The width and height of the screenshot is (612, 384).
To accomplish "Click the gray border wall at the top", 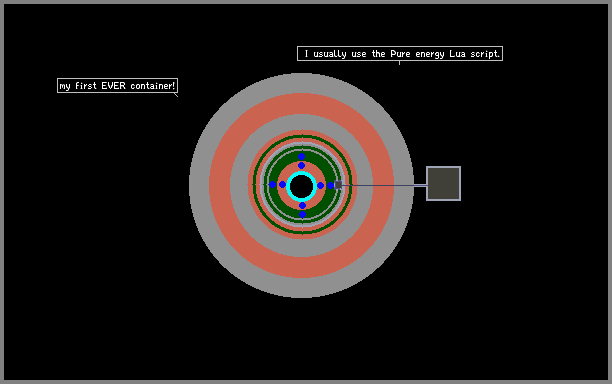I will click(306, 2).
